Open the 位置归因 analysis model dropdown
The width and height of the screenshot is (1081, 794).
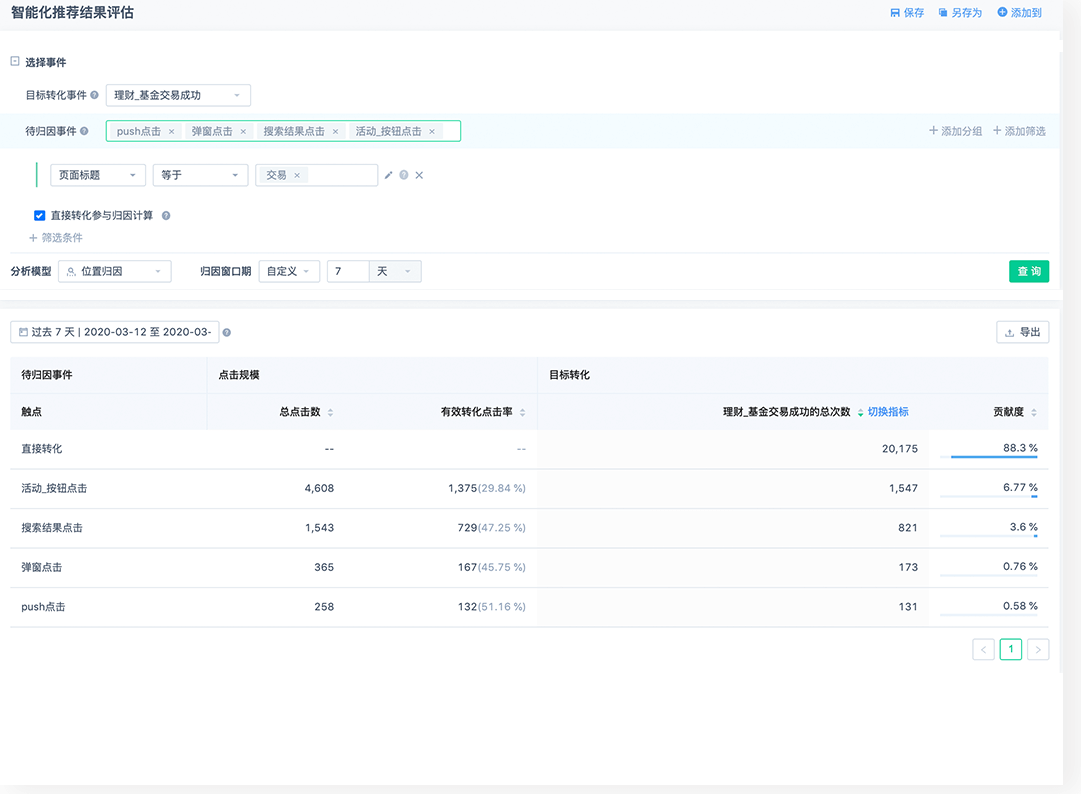pos(115,271)
